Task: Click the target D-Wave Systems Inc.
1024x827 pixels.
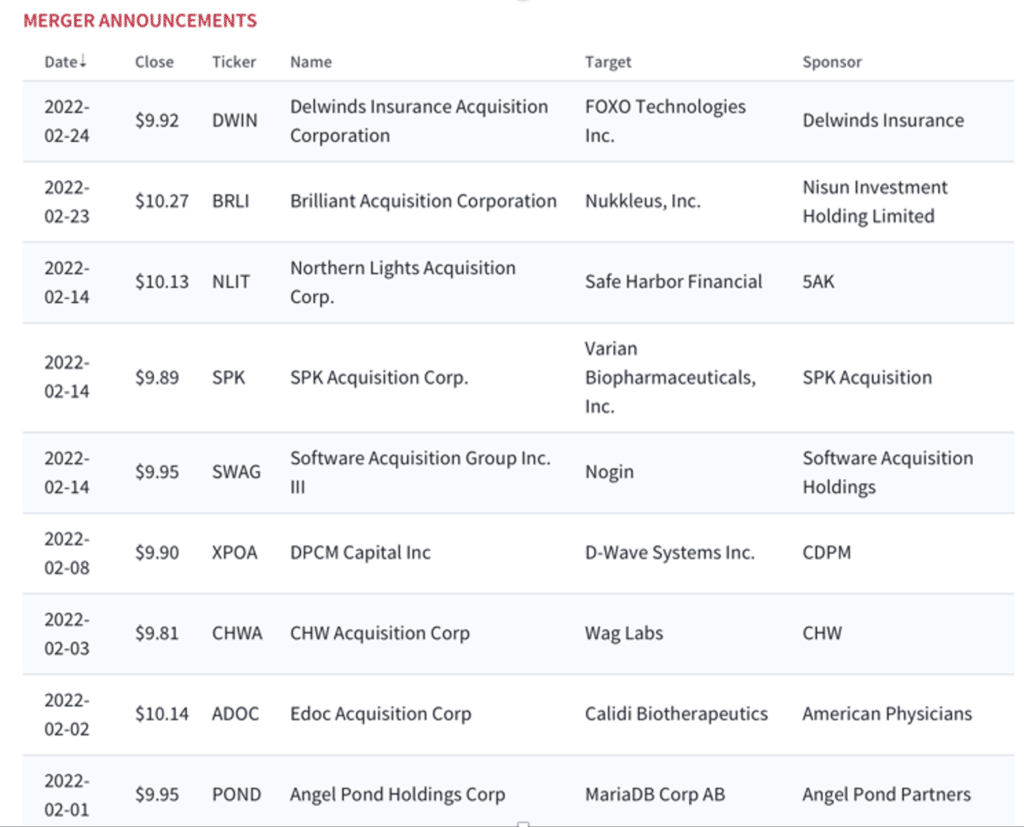Action: [x=669, y=553]
